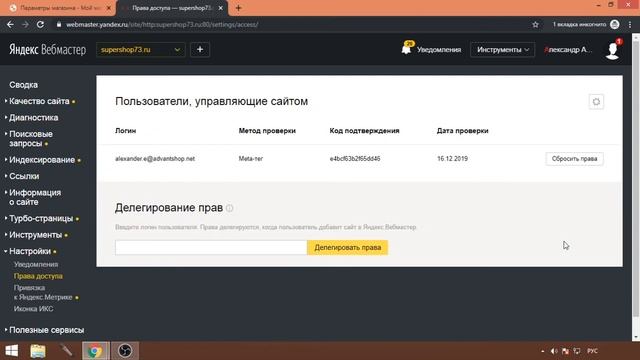Click the Meta-тег method cell
The image size is (640, 360).
click(251, 159)
